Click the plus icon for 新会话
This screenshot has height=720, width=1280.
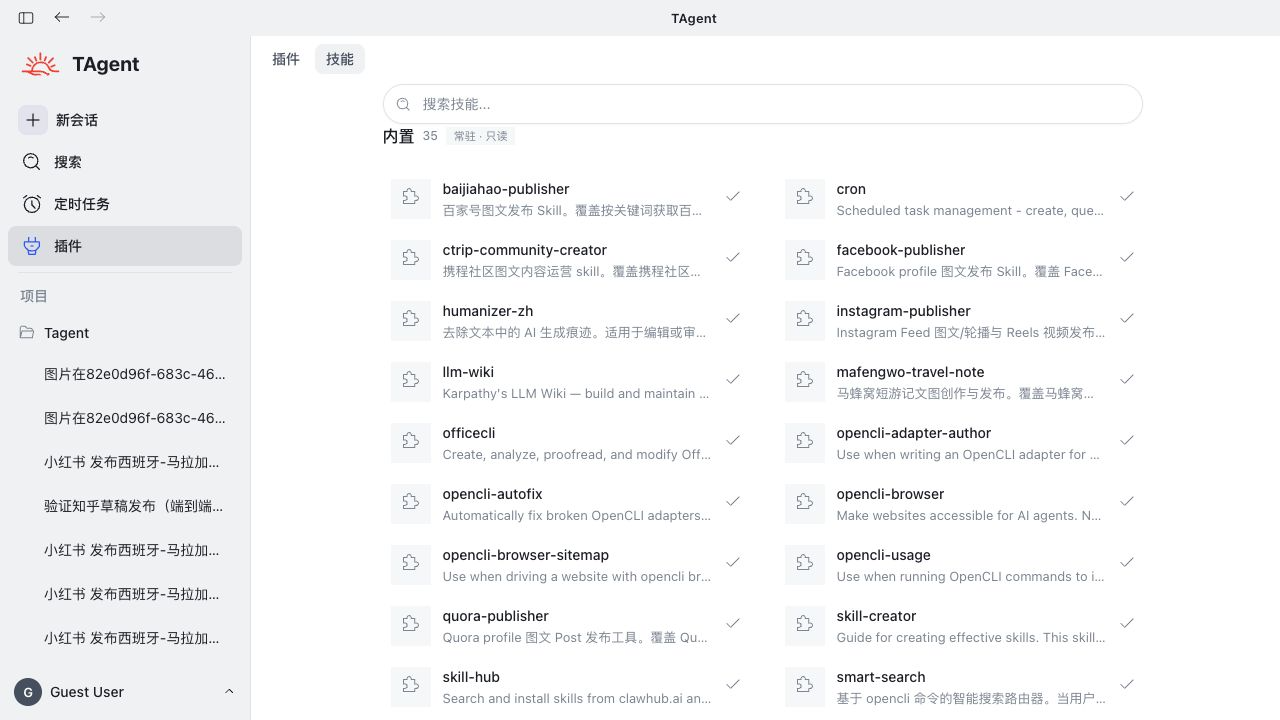(33, 120)
